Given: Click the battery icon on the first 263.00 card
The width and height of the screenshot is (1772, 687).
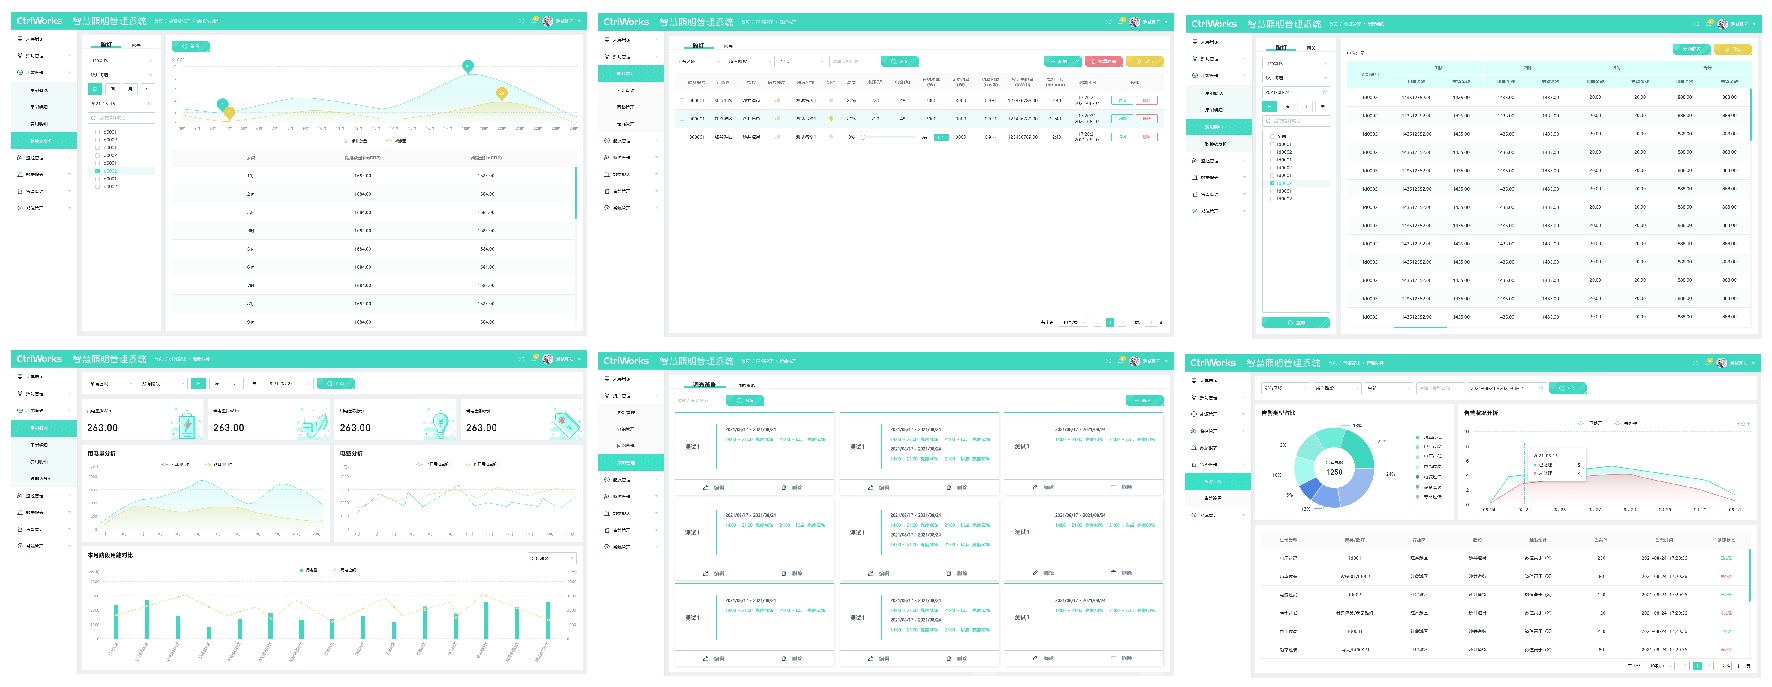Looking at the screenshot, I should [186, 424].
